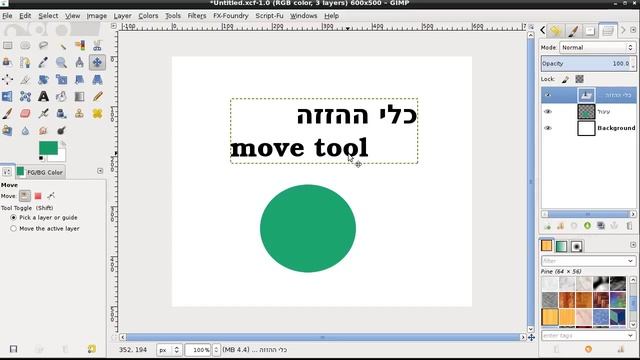This screenshot has height=360, width=640.
Task: Set Move mode to Path
Action: [x=51, y=196]
